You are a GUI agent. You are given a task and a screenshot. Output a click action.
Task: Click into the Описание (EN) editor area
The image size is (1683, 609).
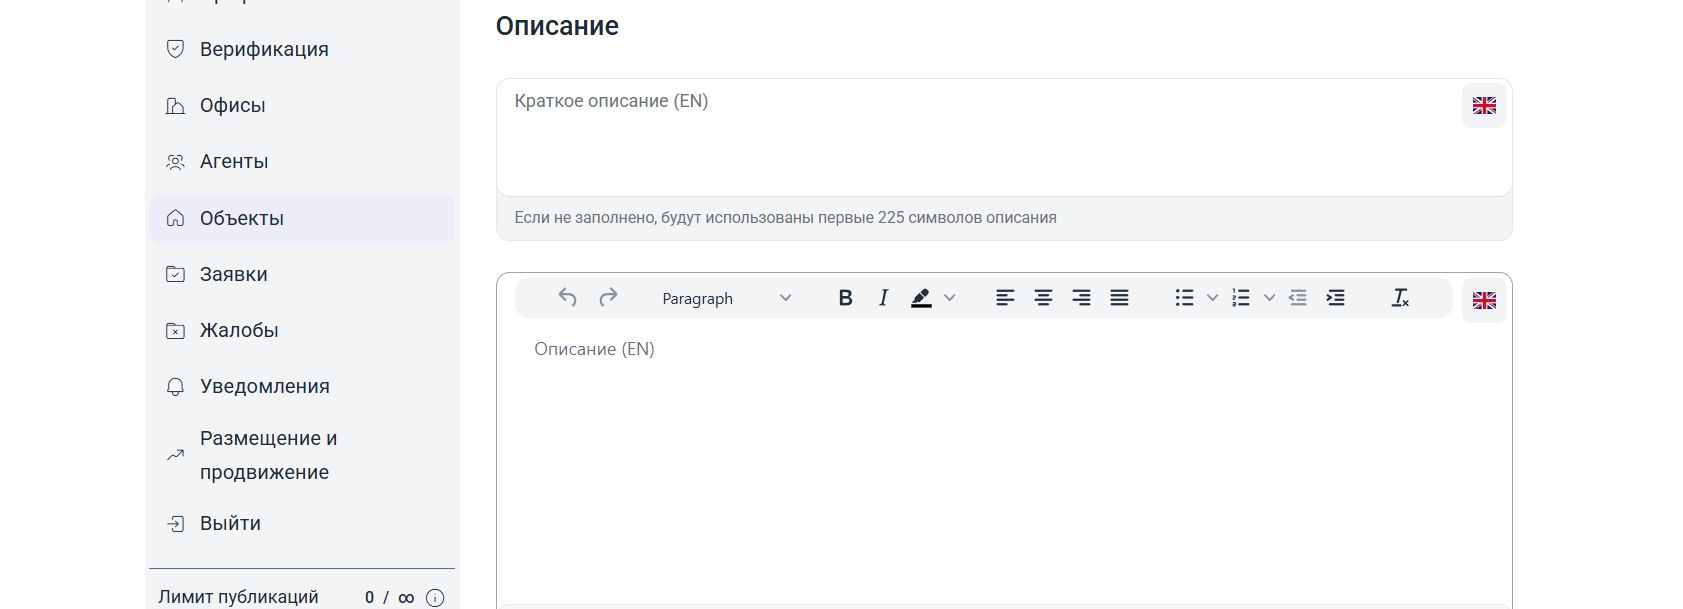click(1004, 465)
